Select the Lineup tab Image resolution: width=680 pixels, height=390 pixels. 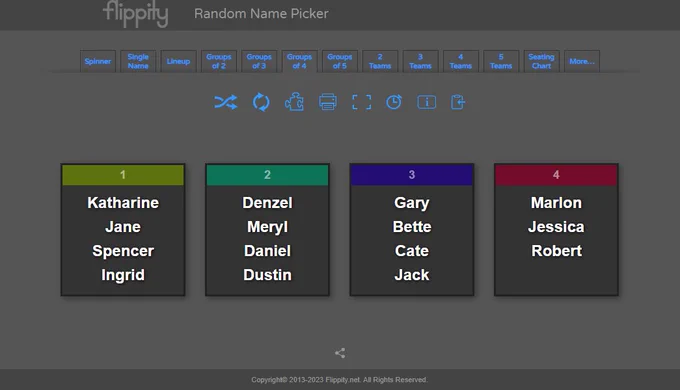pyautogui.click(x=178, y=61)
